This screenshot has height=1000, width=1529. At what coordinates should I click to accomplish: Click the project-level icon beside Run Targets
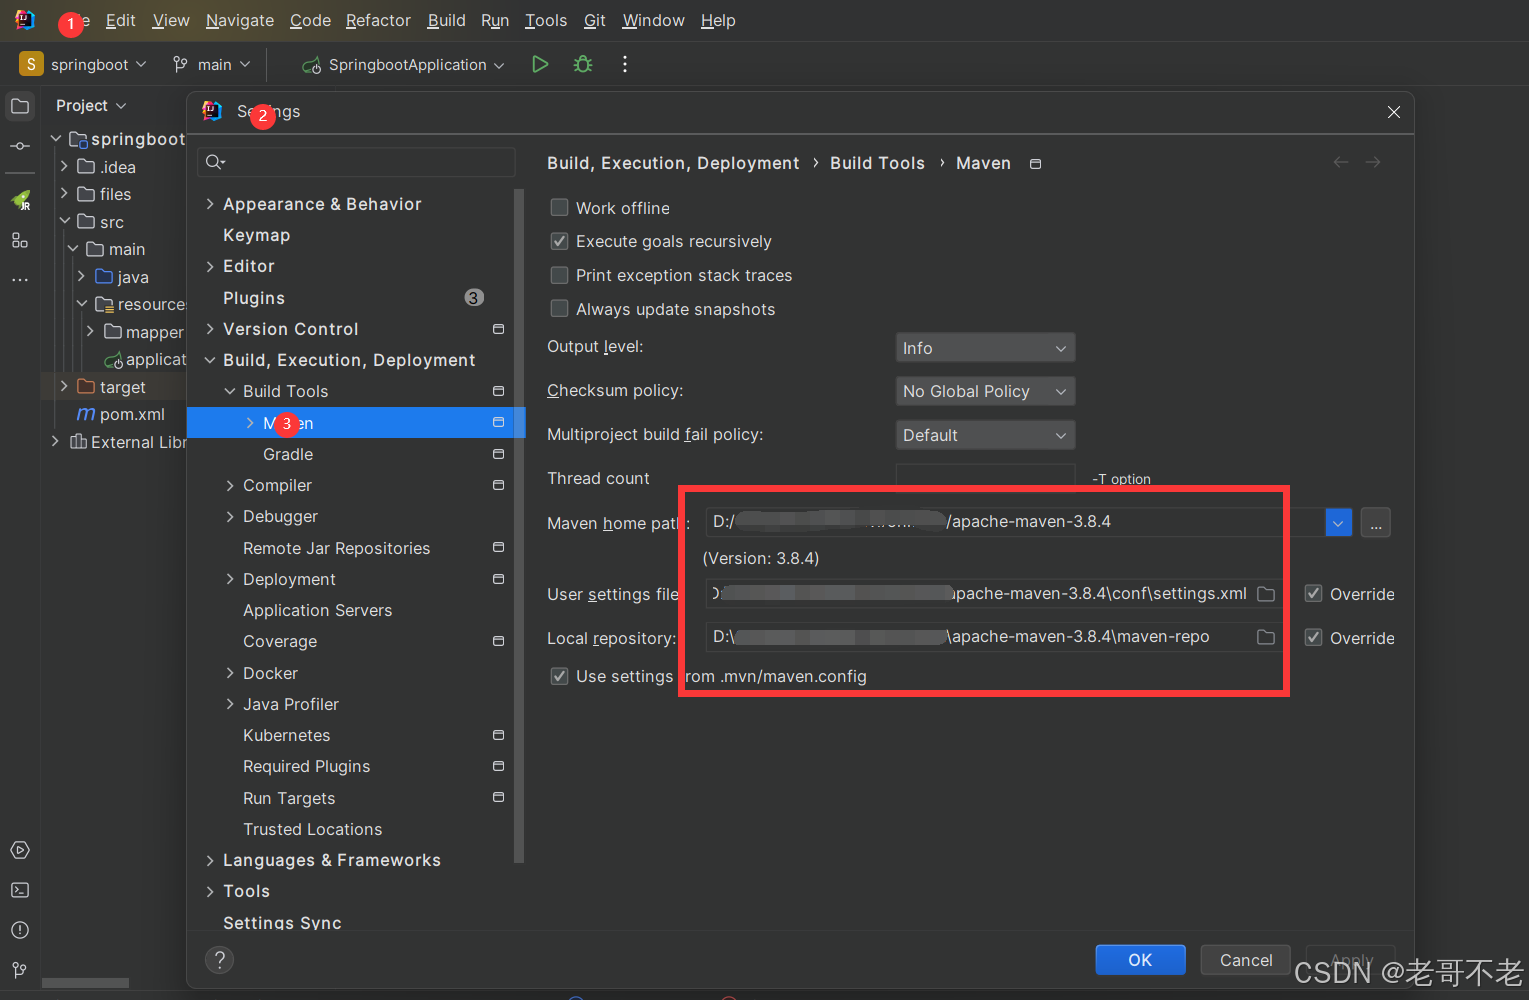click(x=499, y=798)
